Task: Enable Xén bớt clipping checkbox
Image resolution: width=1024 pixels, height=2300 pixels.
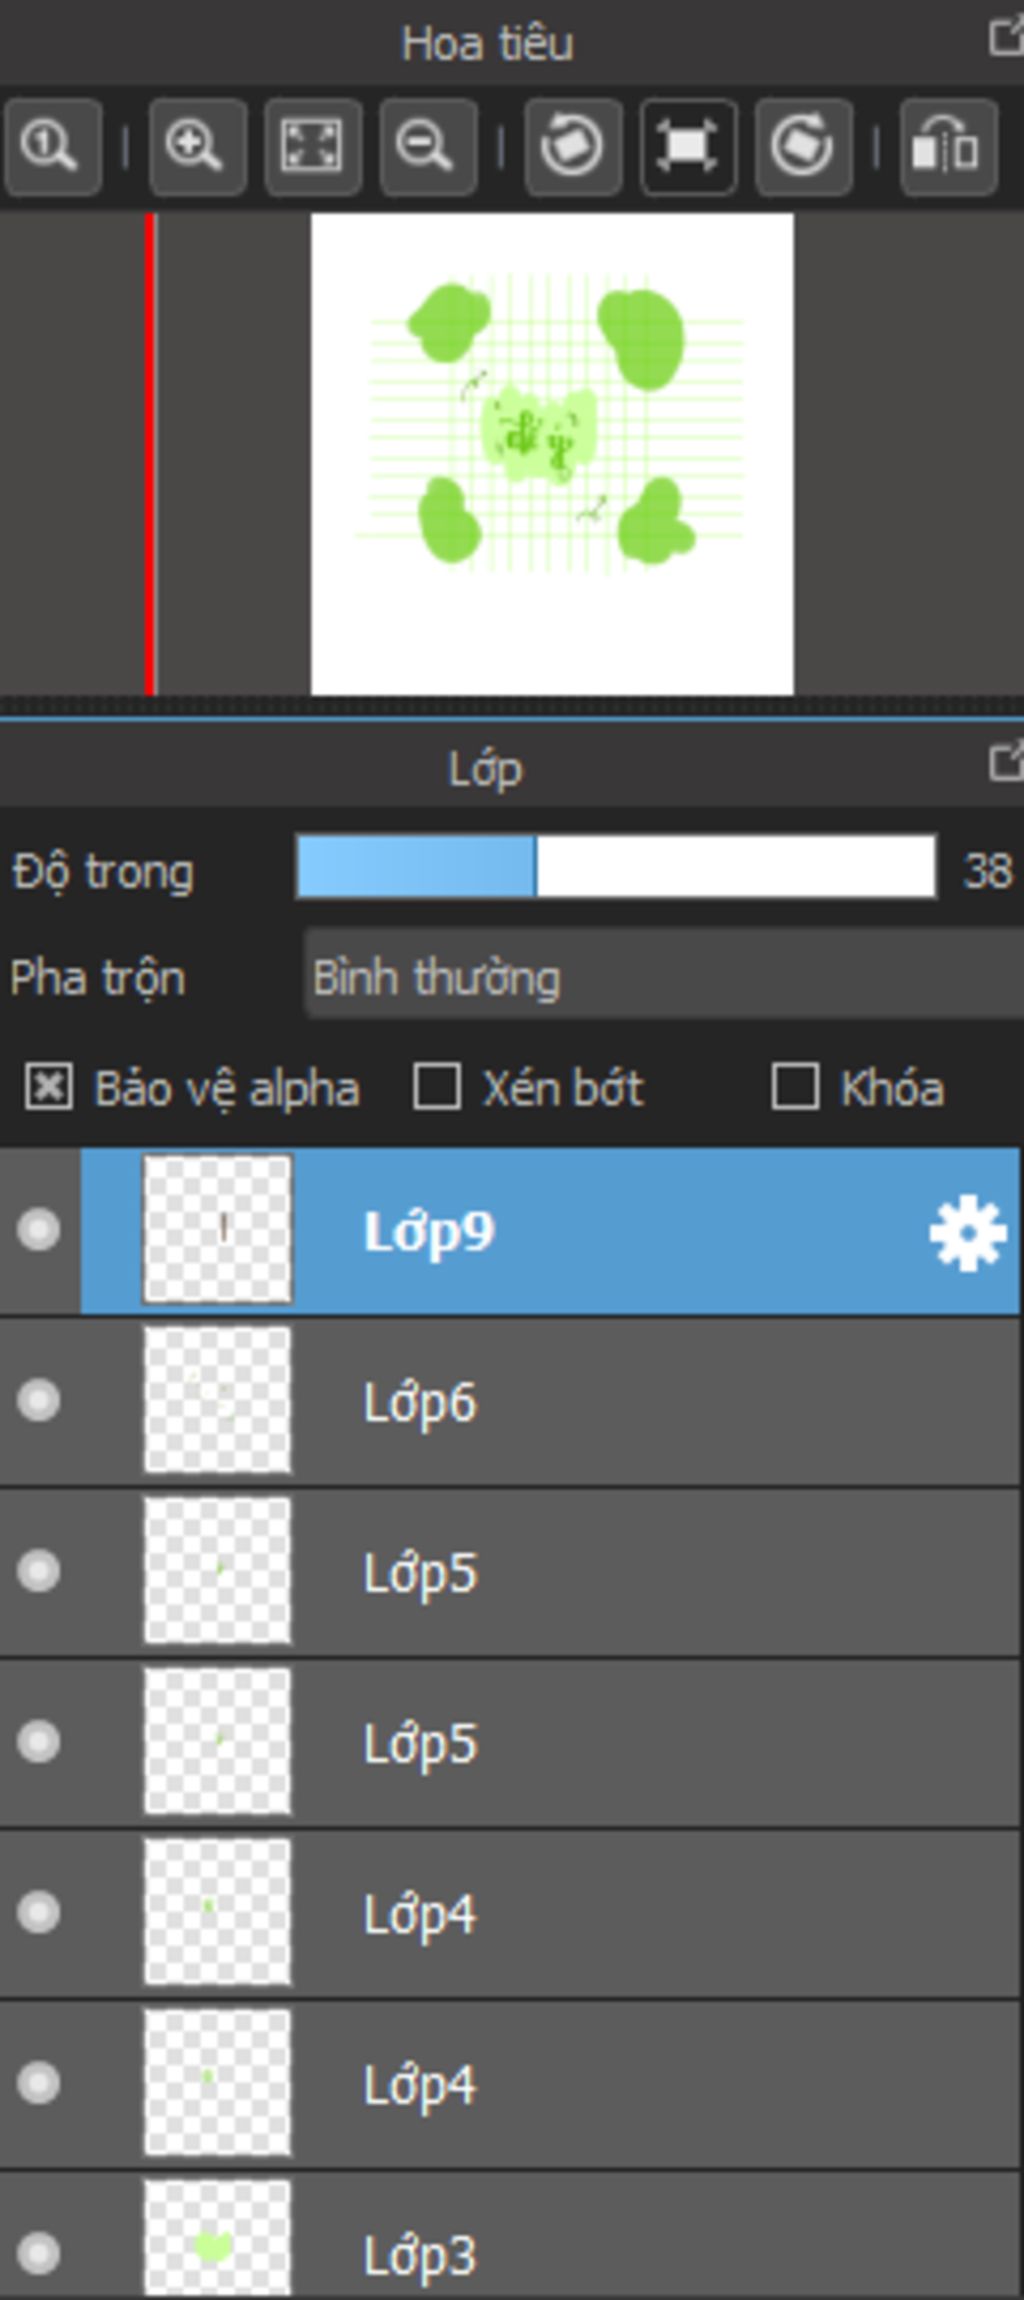Action: (x=437, y=1087)
